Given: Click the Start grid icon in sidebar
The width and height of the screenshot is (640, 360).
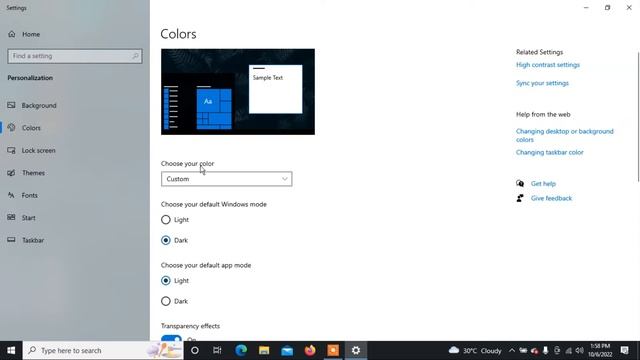Looking at the screenshot, I should coord(11,218).
